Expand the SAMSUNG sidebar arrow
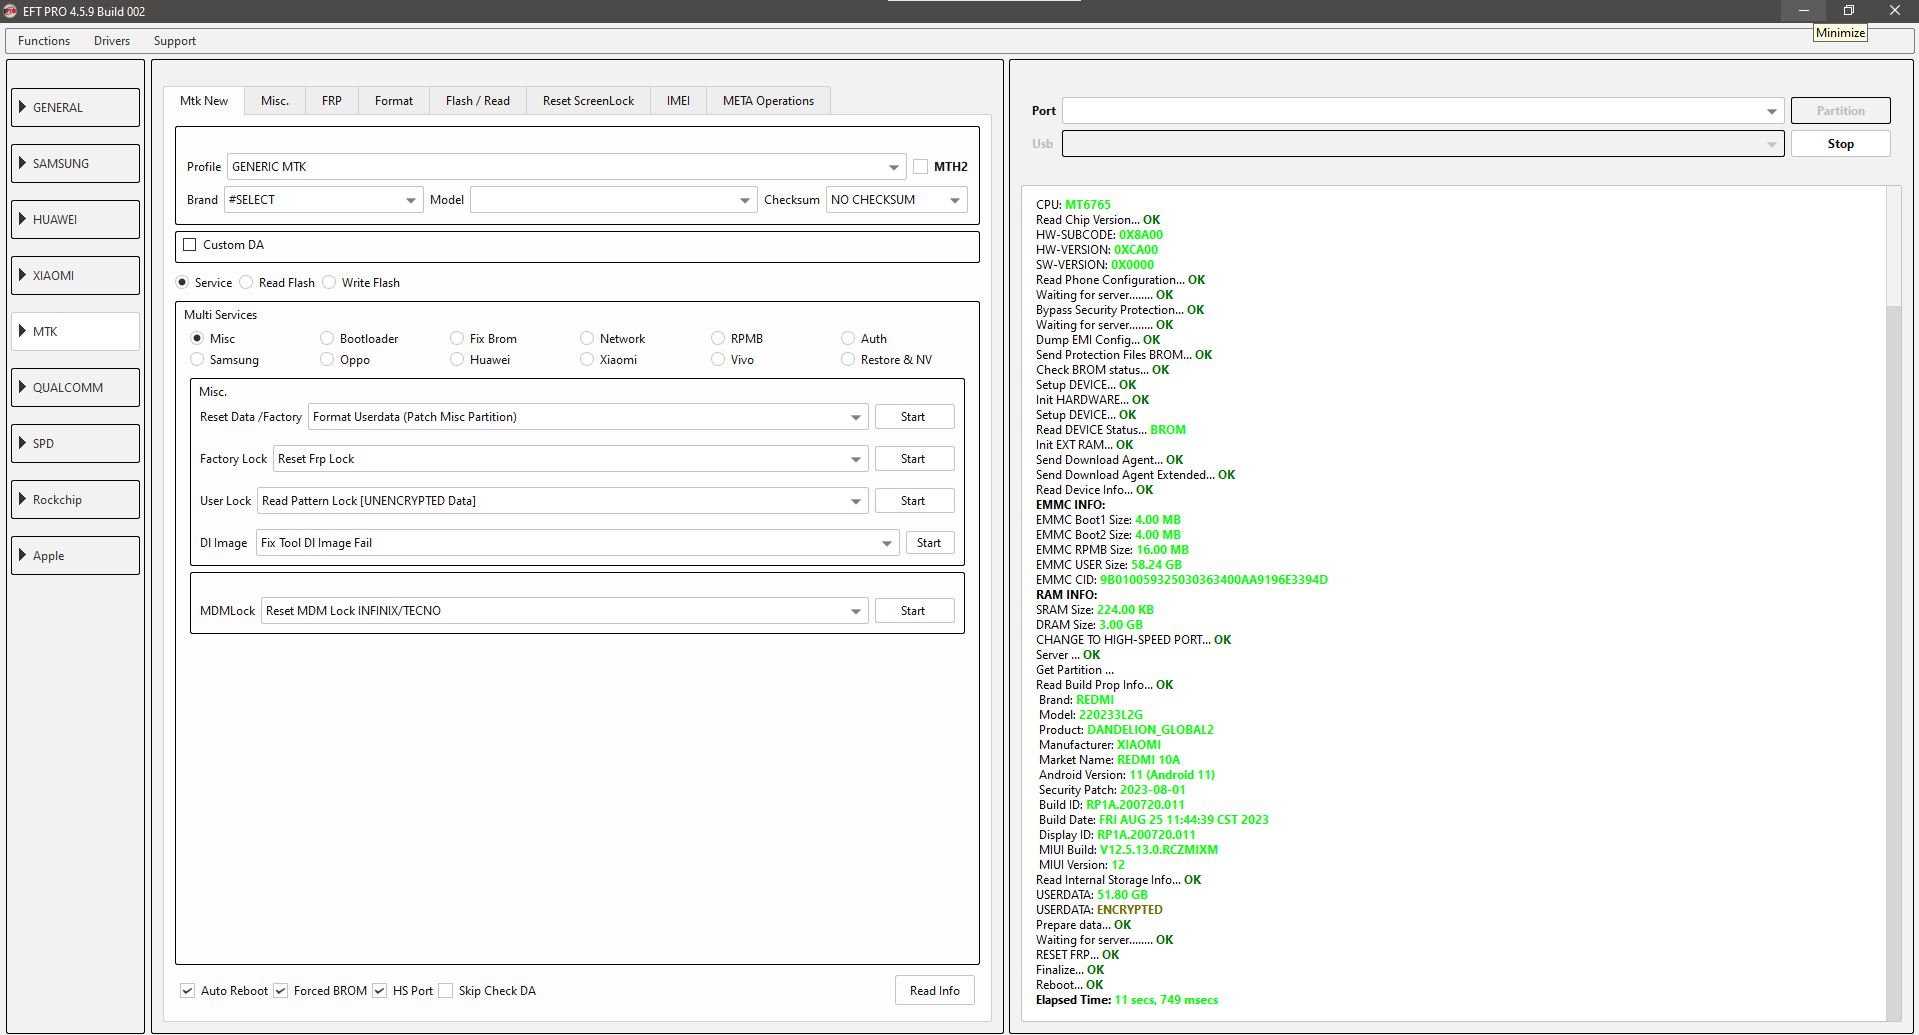Image resolution: width=1919 pixels, height=1035 pixels. [x=22, y=163]
